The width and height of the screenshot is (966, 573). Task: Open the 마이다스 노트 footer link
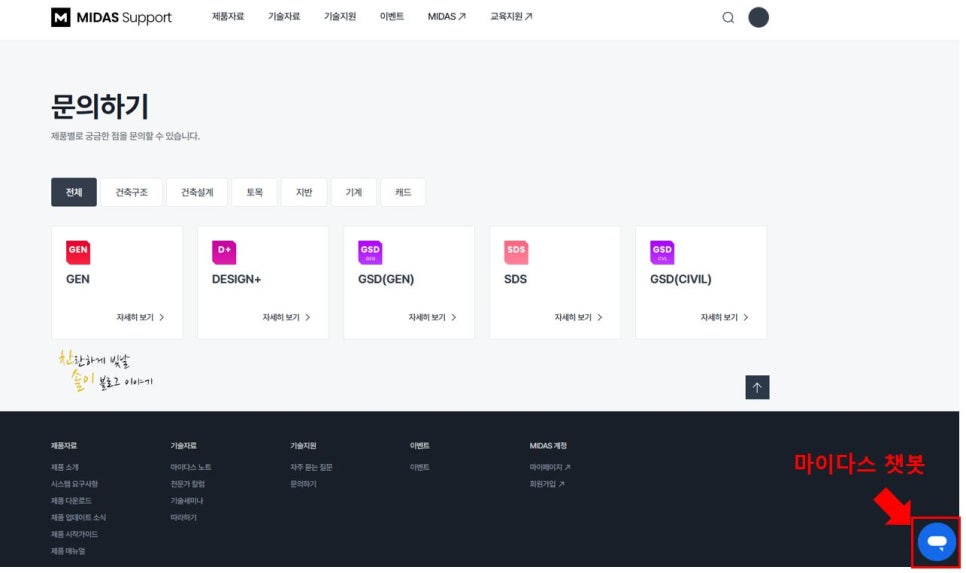[191, 468]
